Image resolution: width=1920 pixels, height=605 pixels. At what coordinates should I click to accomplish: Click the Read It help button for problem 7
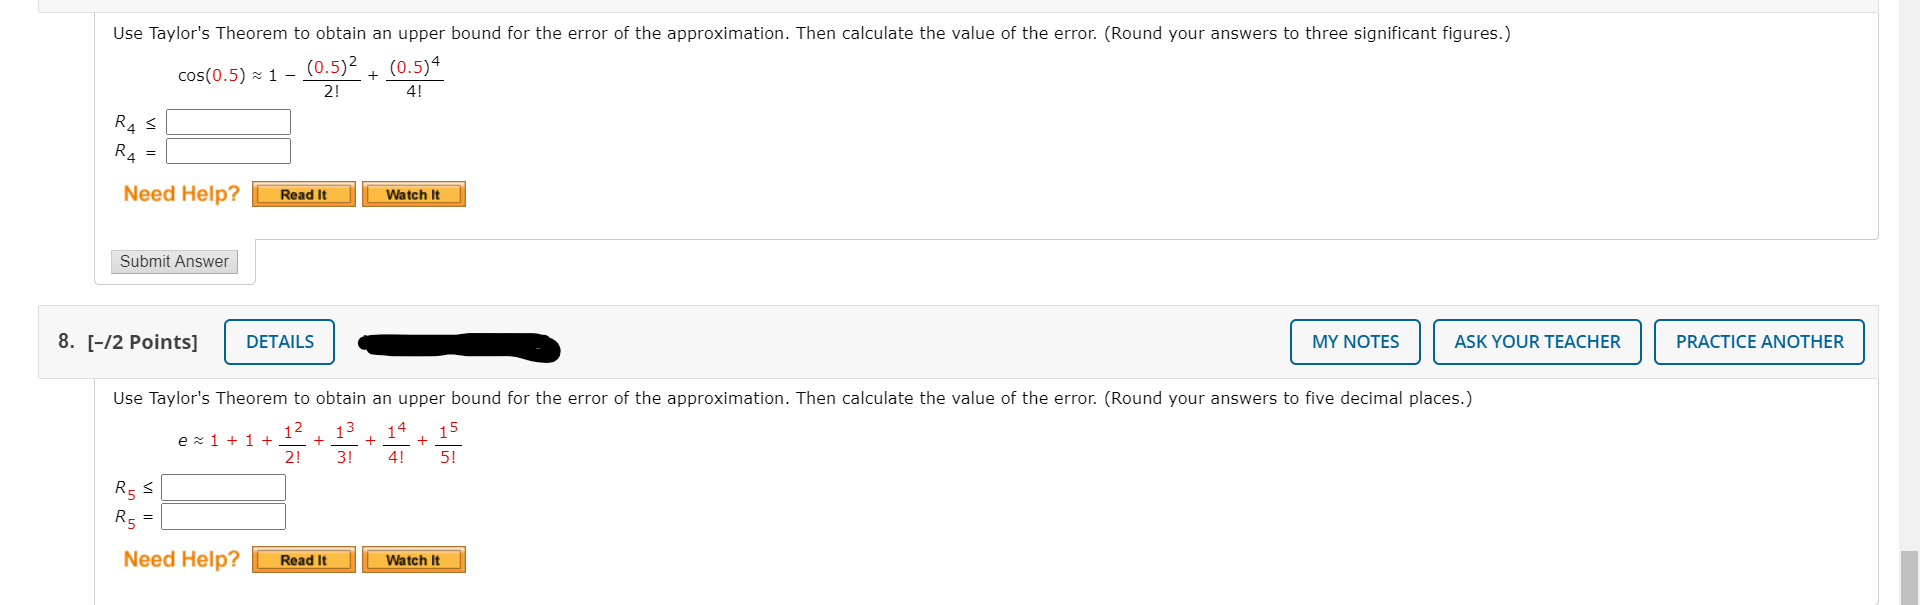(302, 194)
